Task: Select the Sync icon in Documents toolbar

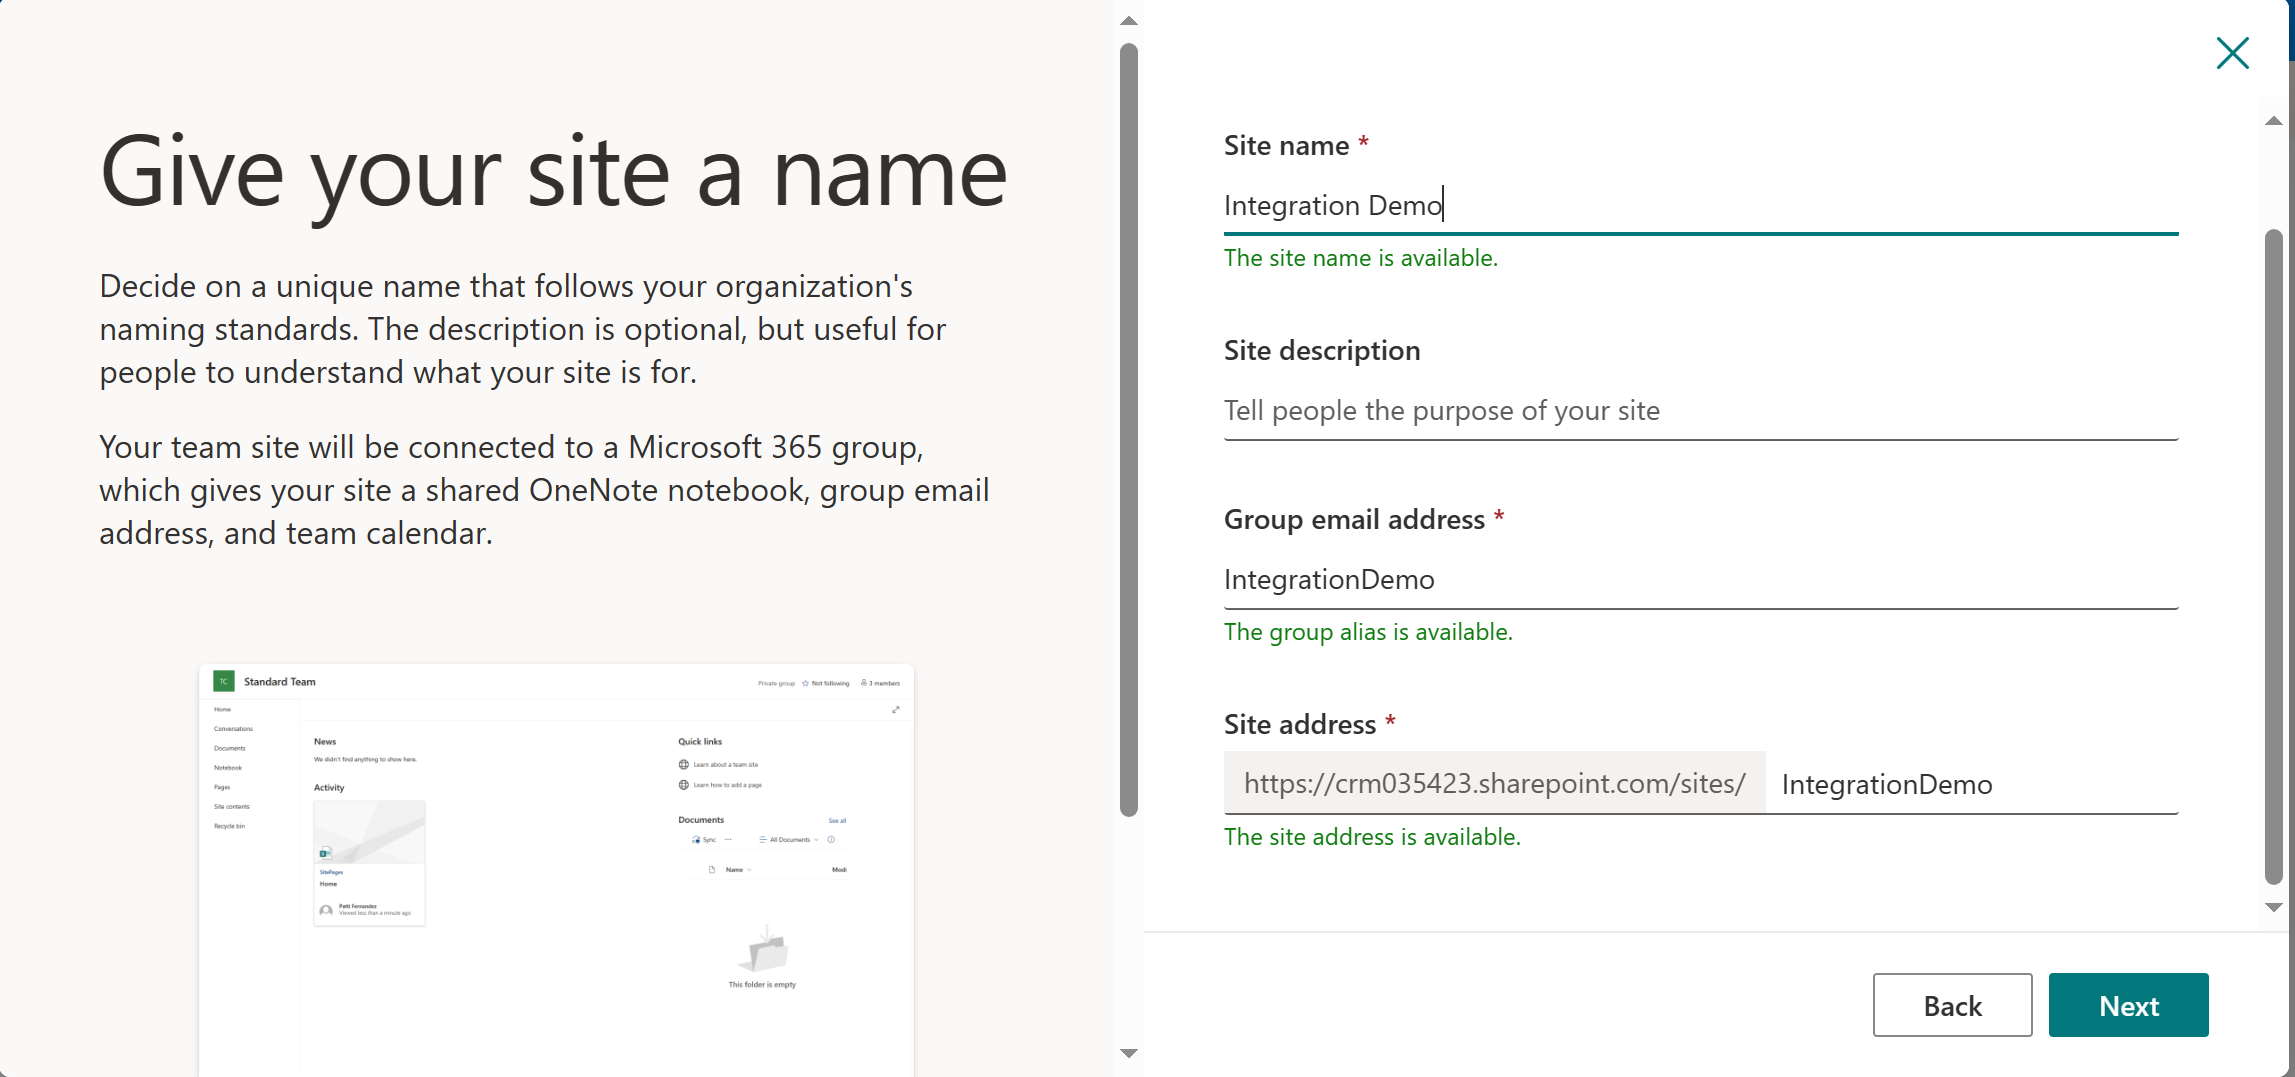Action: [696, 840]
